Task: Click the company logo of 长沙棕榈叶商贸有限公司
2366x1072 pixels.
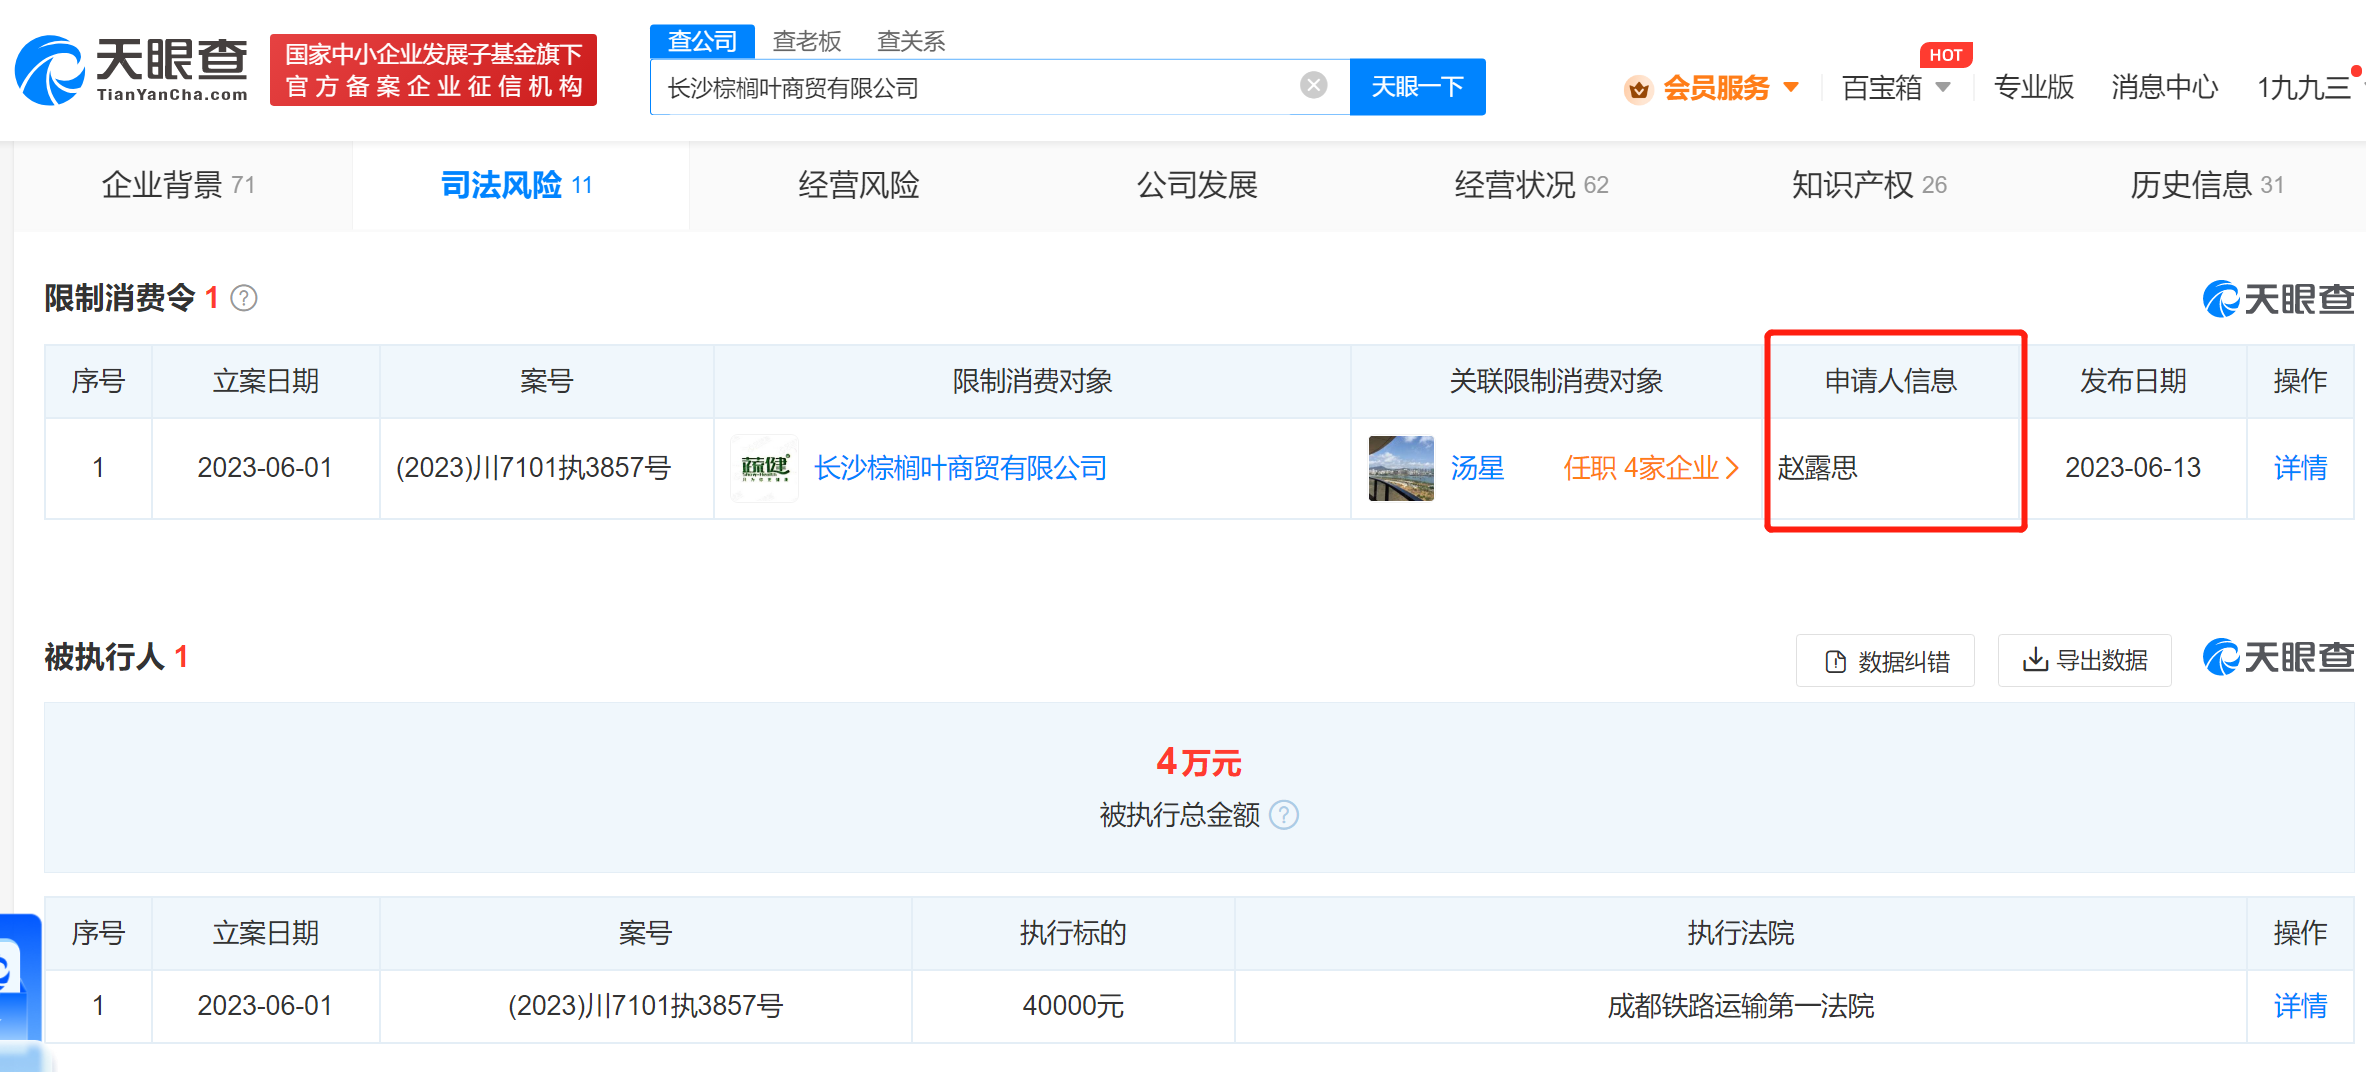Action: coord(765,468)
